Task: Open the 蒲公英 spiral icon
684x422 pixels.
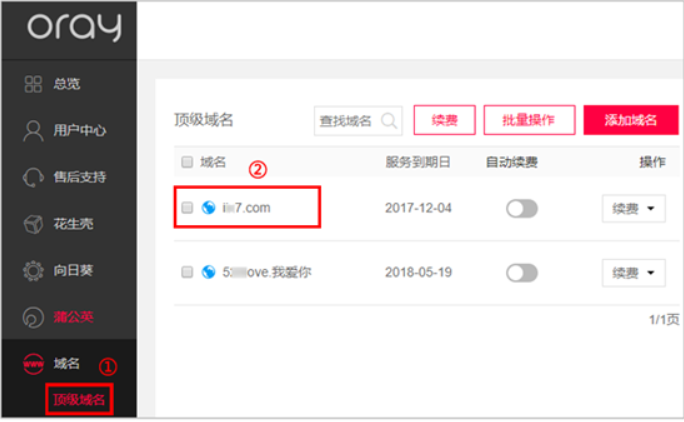Action: tap(33, 317)
